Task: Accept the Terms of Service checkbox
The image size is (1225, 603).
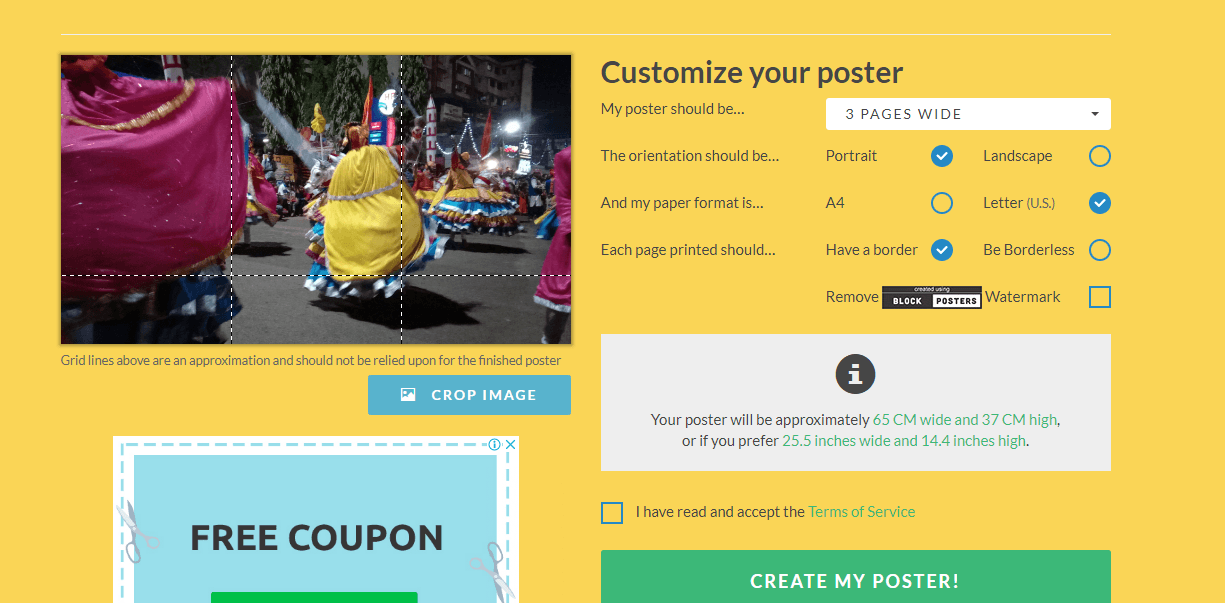Action: [612, 513]
